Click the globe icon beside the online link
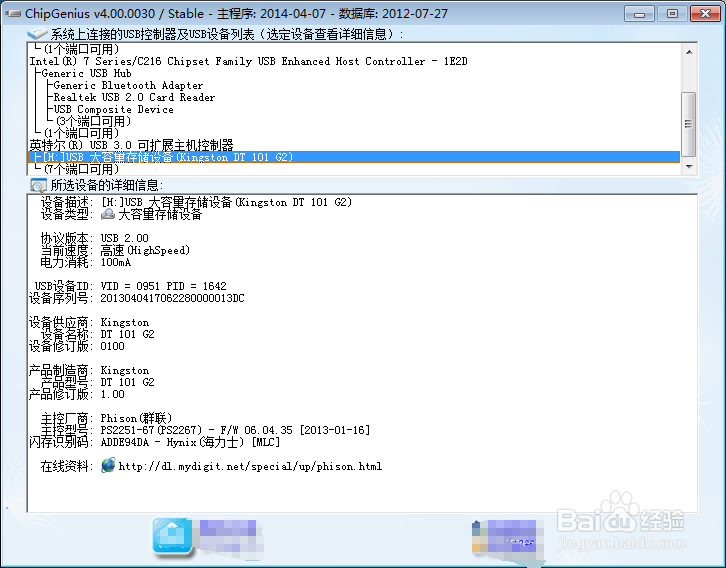The height and width of the screenshot is (568, 726). 108,465
